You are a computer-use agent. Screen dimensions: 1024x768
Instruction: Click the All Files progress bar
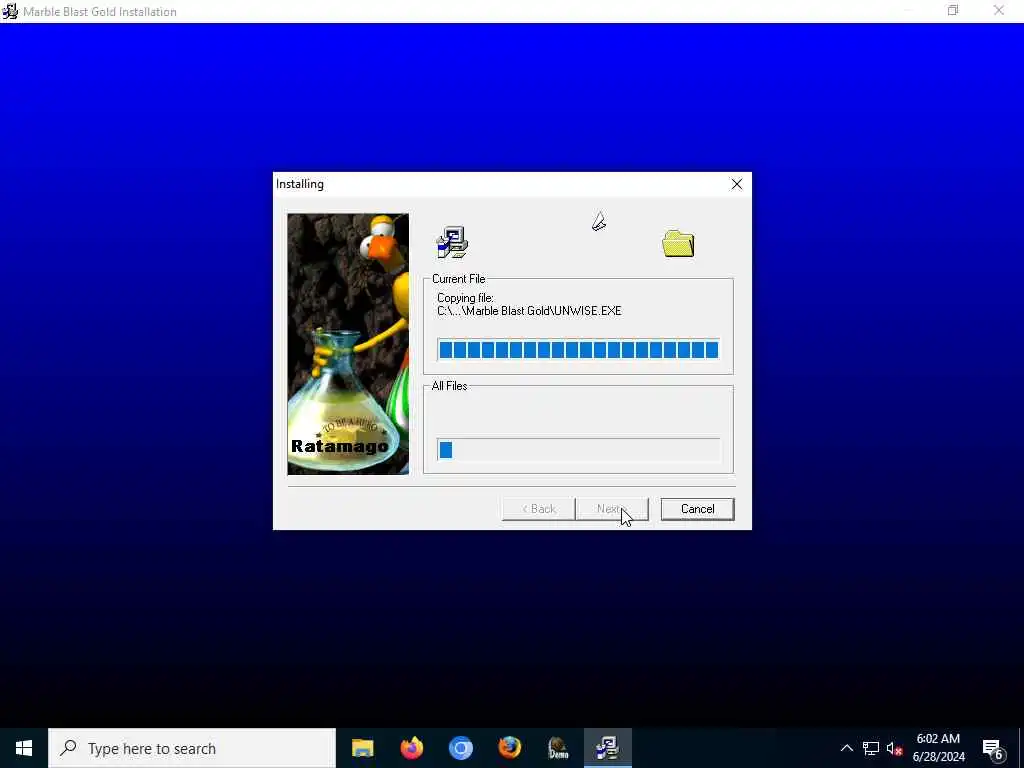click(x=579, y=449)
